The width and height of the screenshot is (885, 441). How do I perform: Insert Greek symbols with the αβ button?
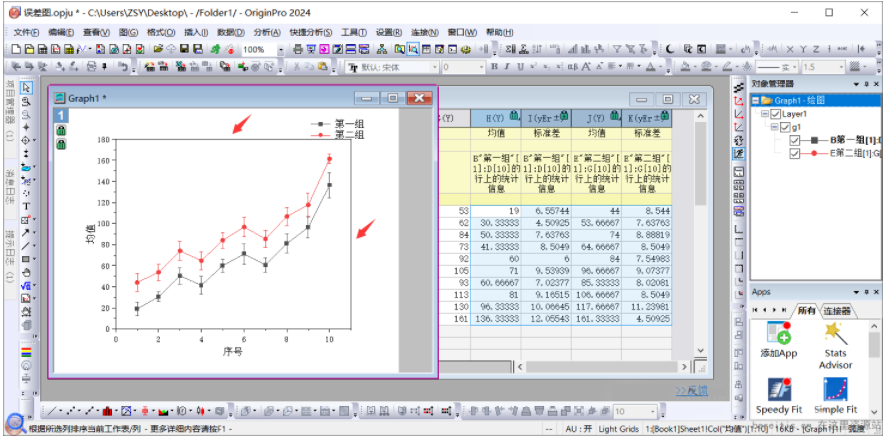(572, 67)
